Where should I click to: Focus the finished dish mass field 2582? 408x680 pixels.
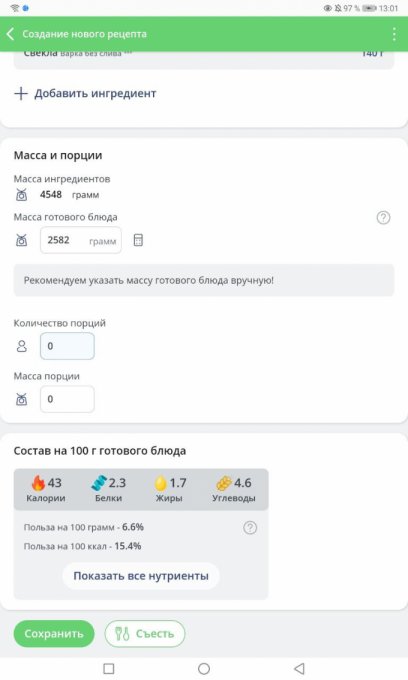[81, 240]
